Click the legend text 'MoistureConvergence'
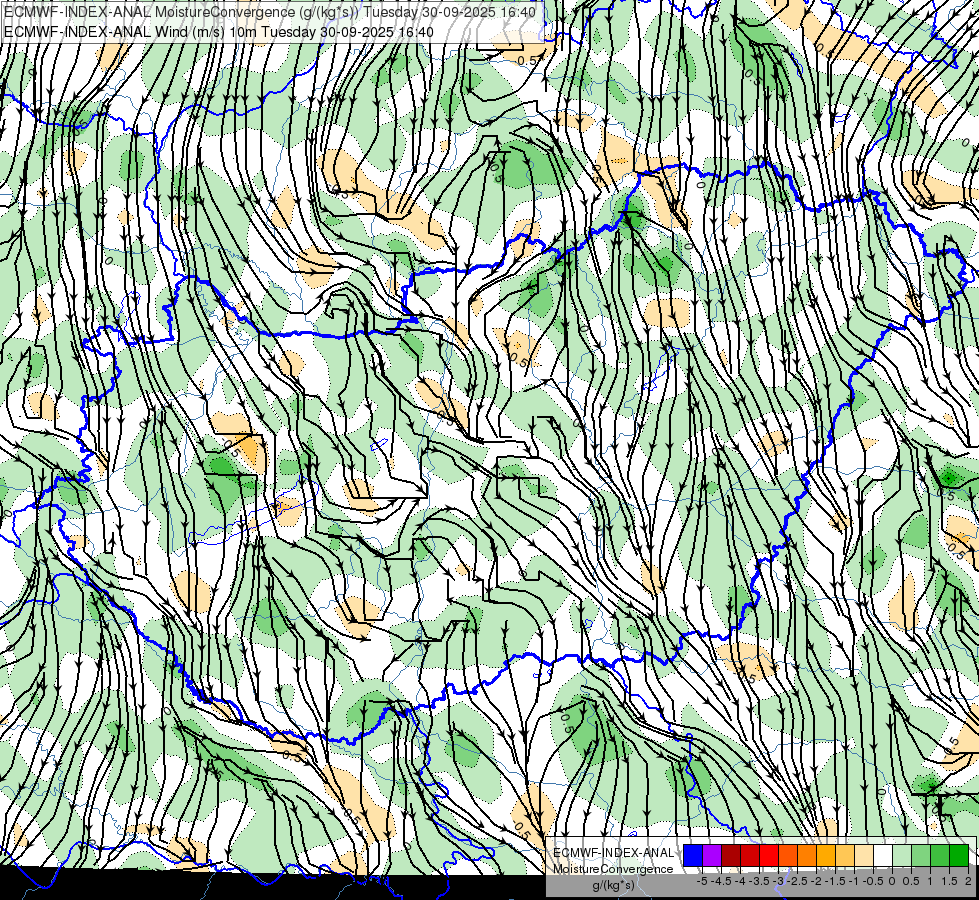The width and height of the screenshot is (979, 900). tap(613, 869)
